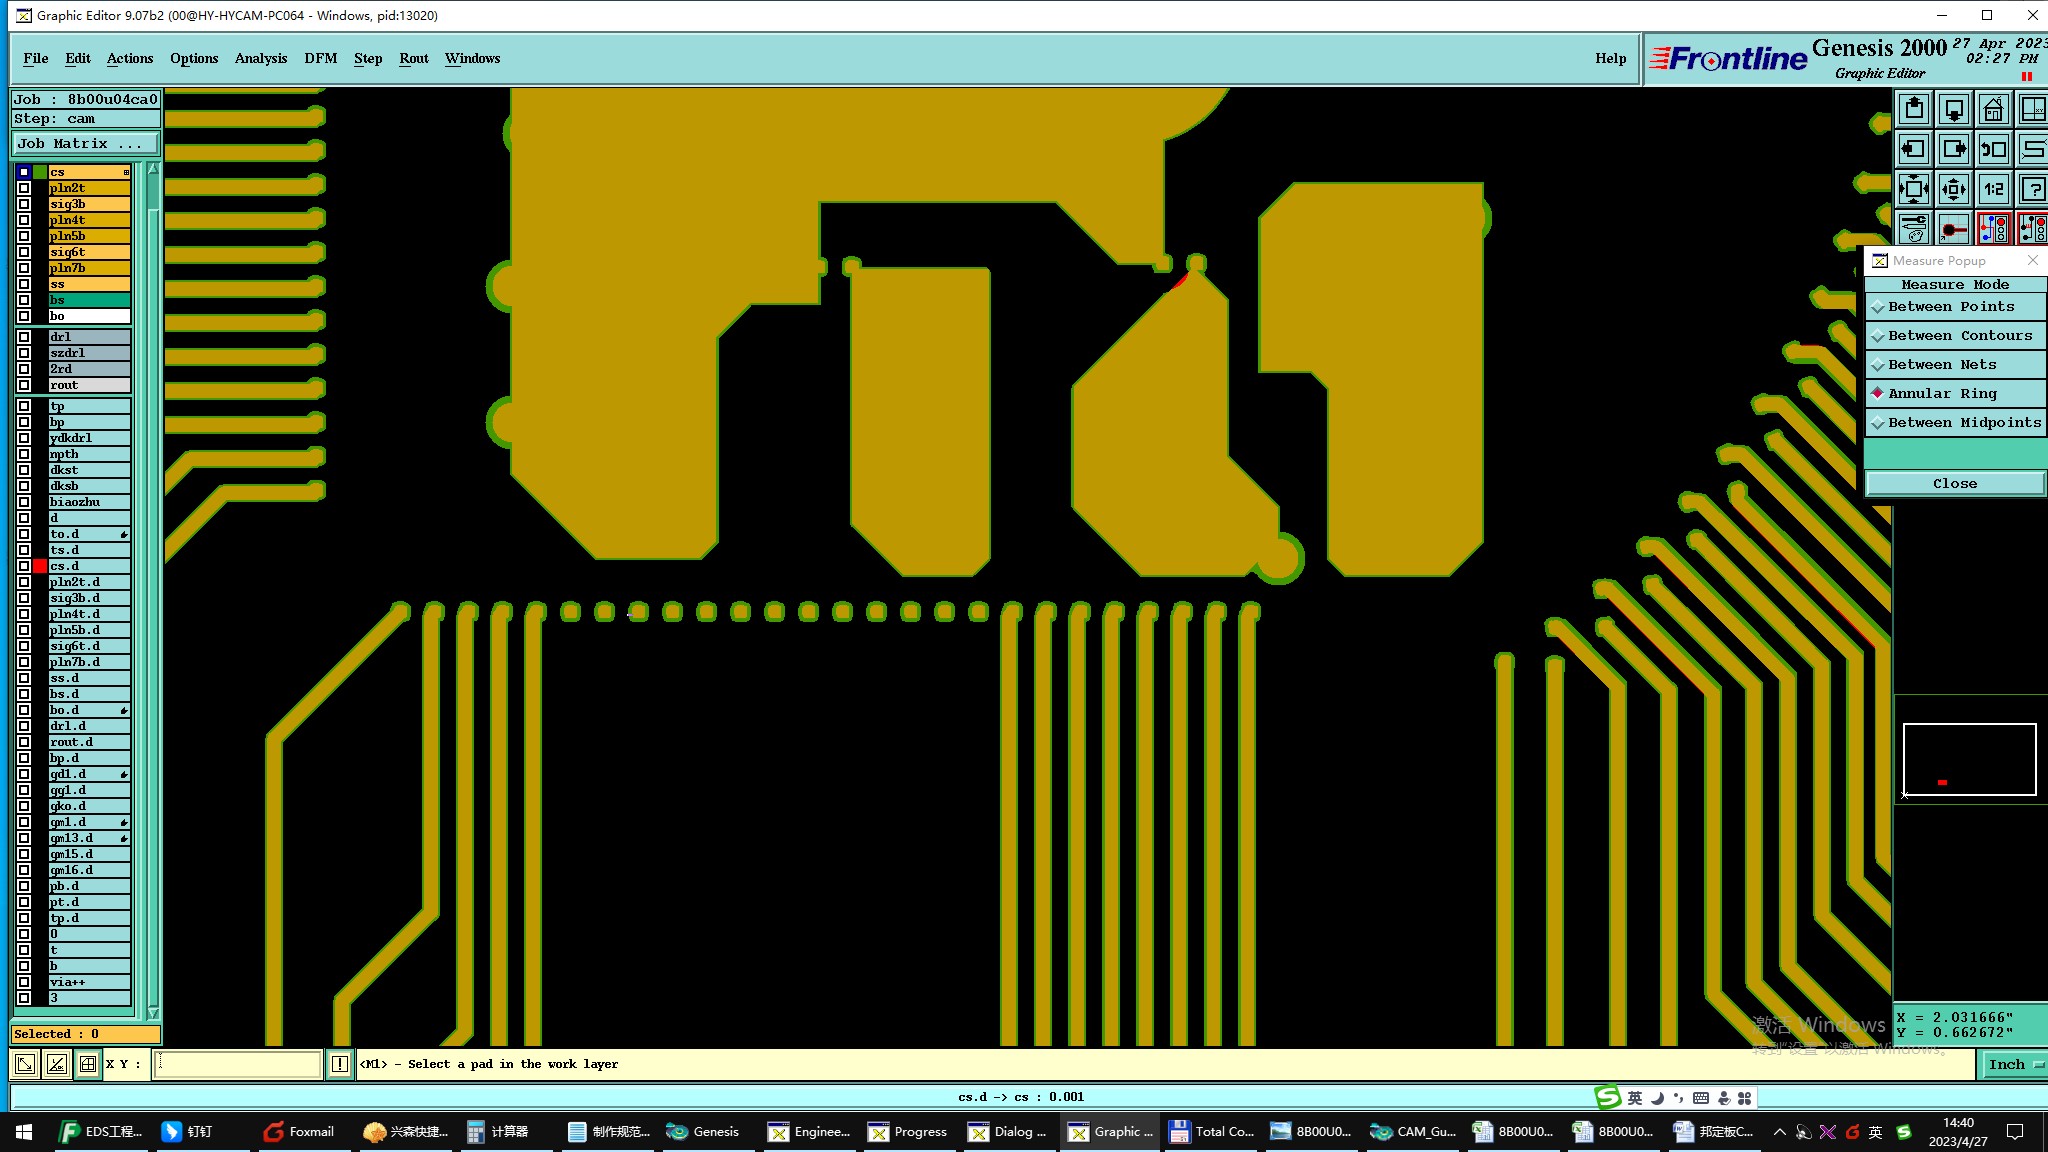Toggle the checkbox for layer sig3b
Image resolution: width=2048 pixels, height=1152 pixels.
coord(24,204)
